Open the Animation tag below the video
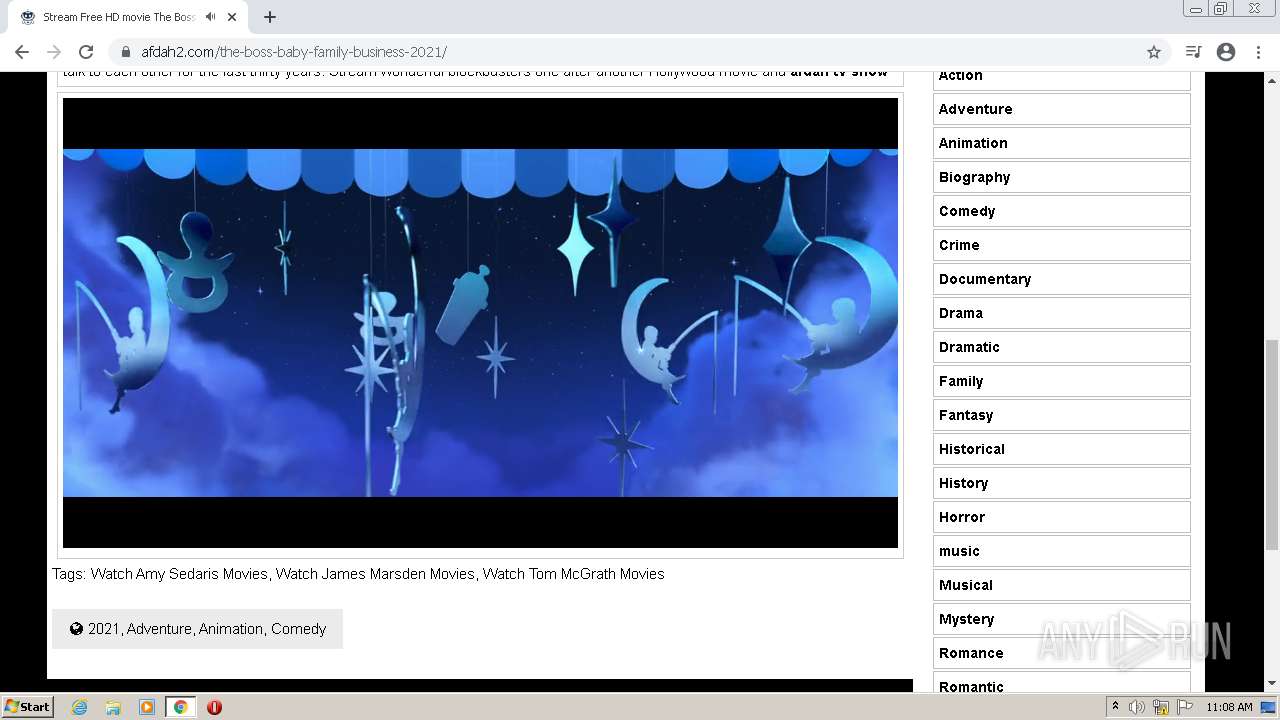 tap(231, 629)
